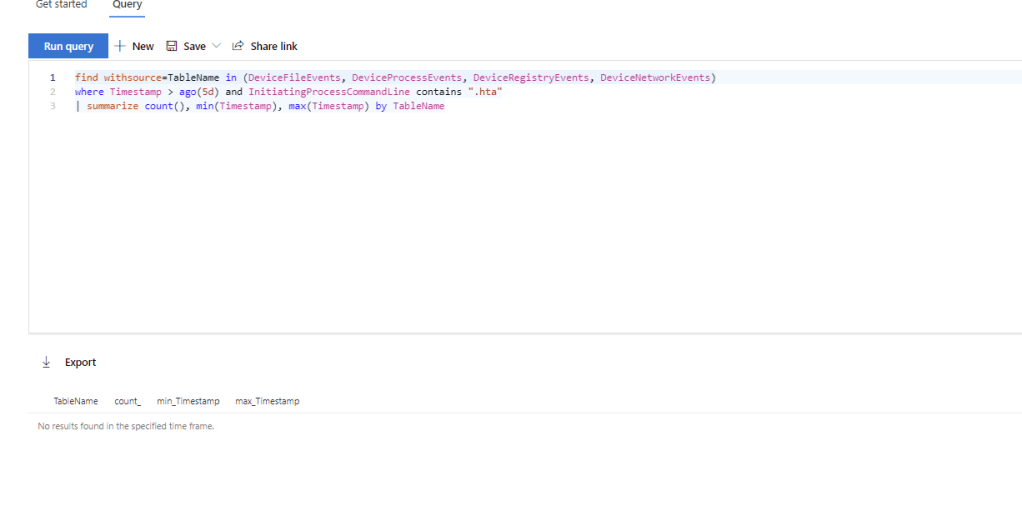The image size is (1022, 506).
Task: Click the min_Timestamp column header
Action: point(188,401)
